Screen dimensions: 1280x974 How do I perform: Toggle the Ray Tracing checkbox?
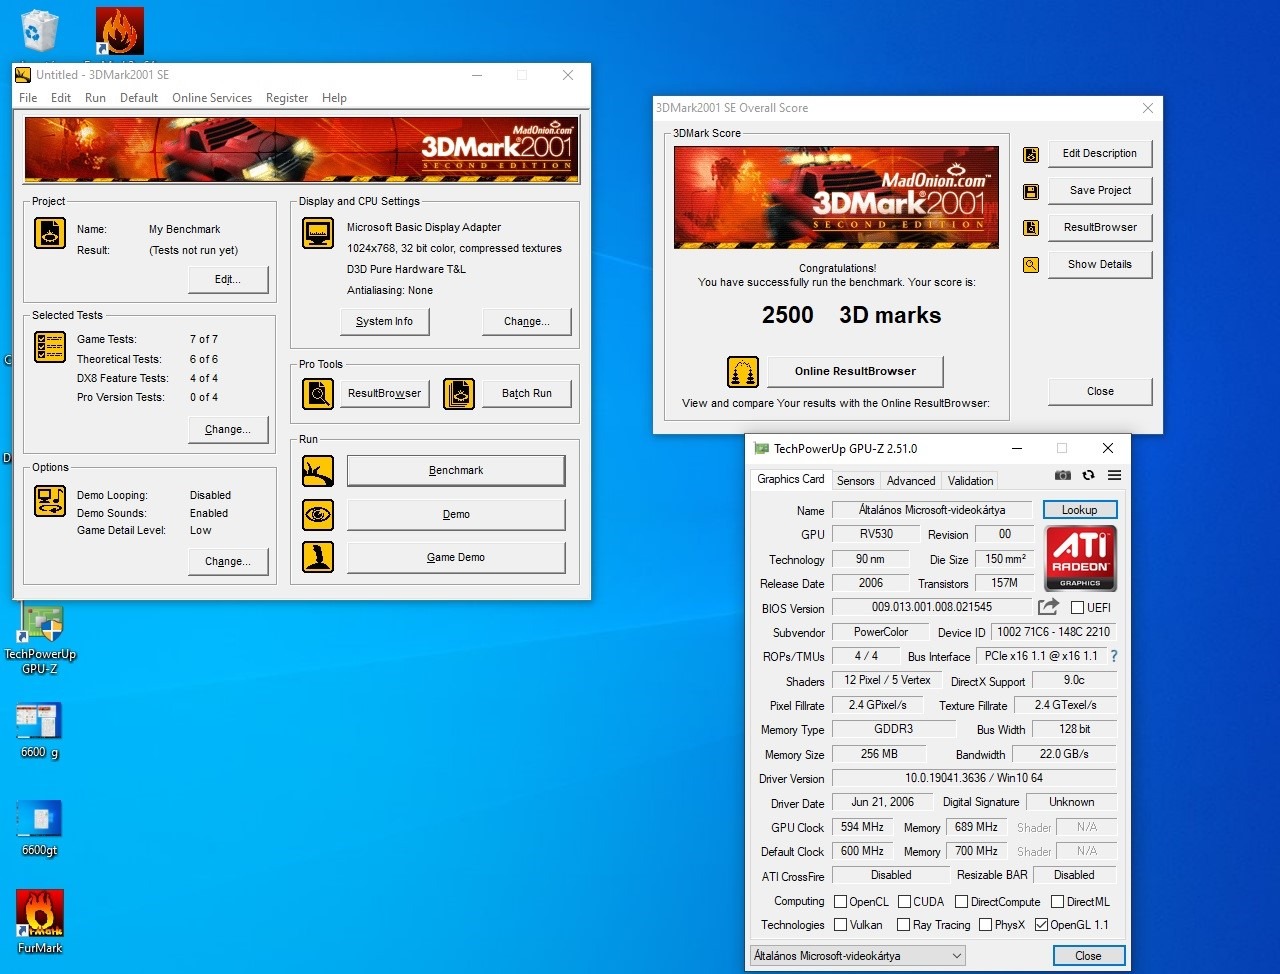tap(903, 925)
